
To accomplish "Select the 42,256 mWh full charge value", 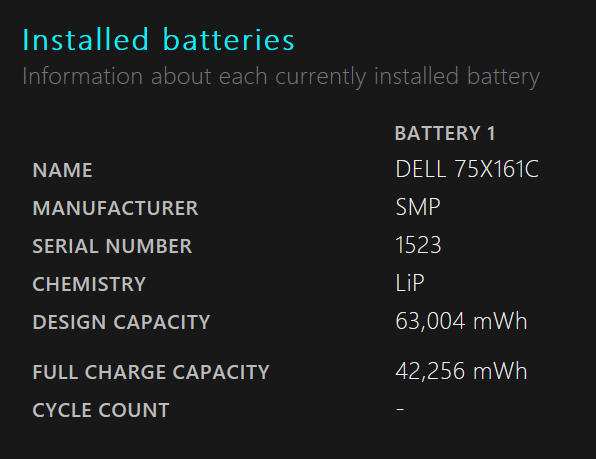I will click(x=461, y=371).
